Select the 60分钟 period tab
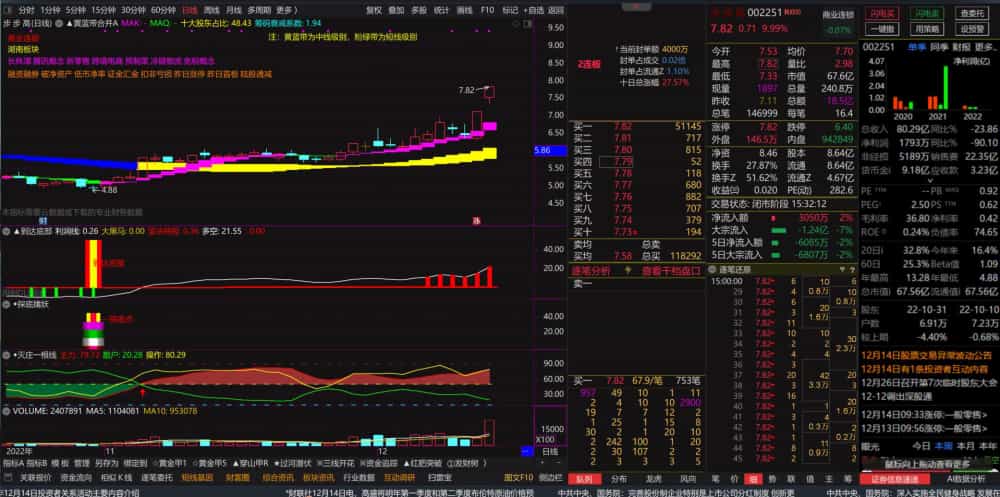The height and width of the screenshot is (497, 1000). [164, 10]
